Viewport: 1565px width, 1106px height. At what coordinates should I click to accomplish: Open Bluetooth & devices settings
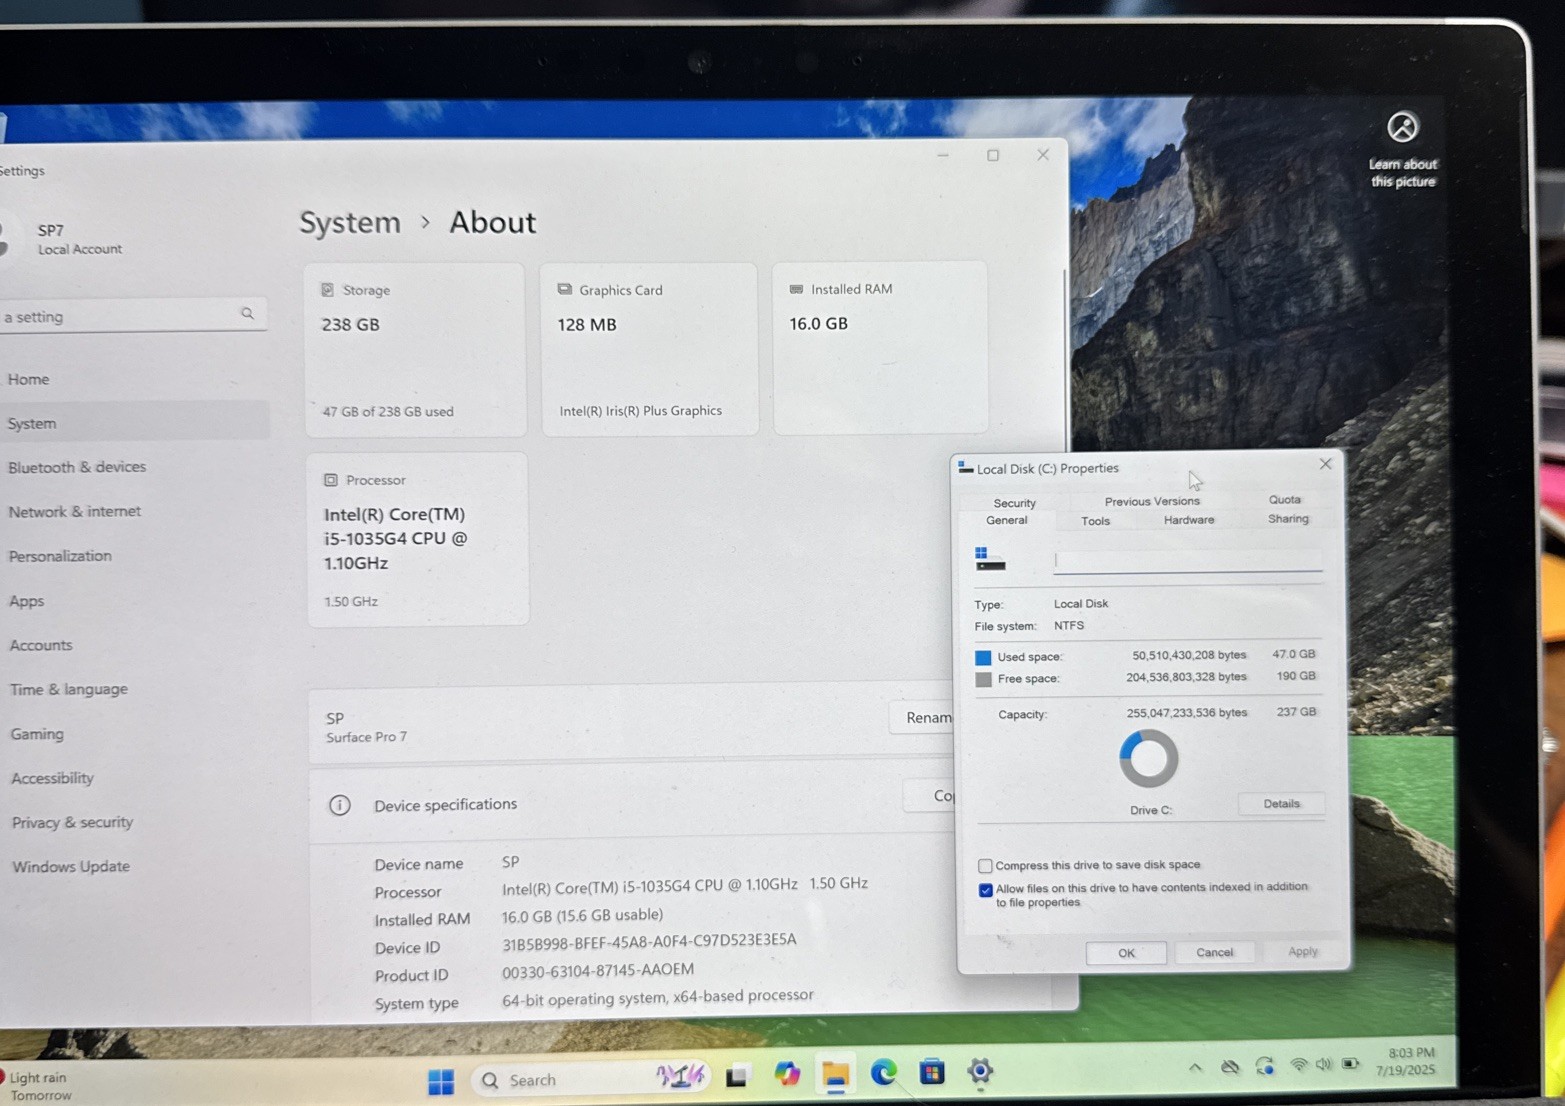coord(77,467)
